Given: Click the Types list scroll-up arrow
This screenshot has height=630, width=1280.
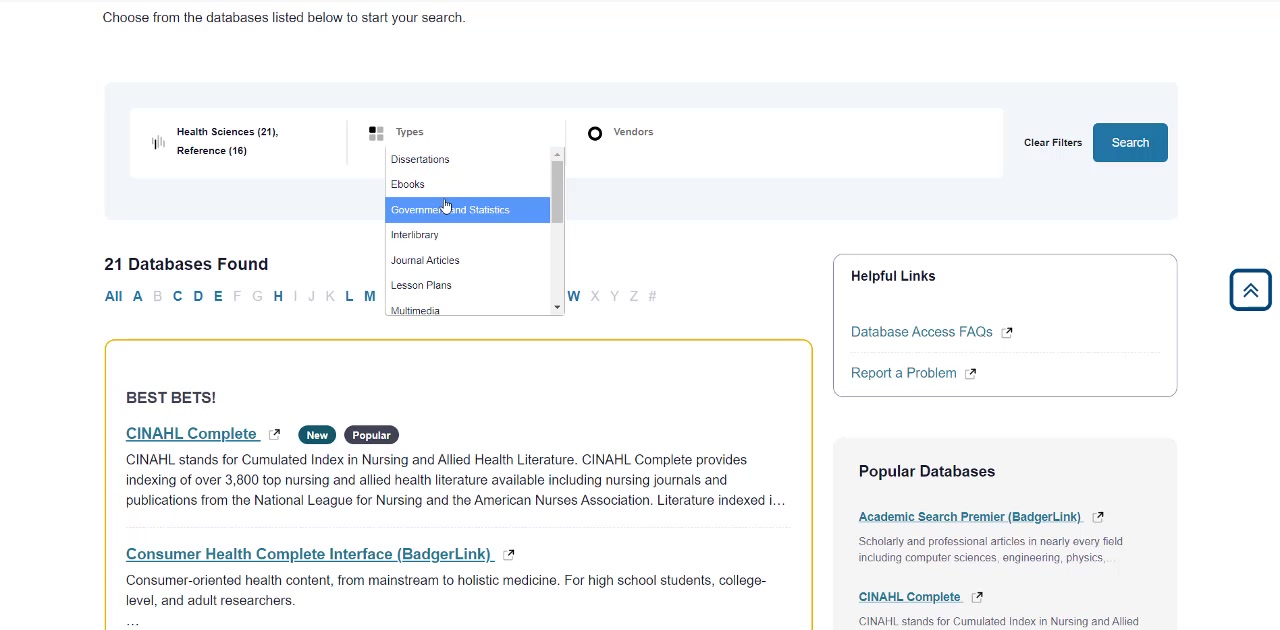Looking at the screenshot, I should tap(557, 155).
